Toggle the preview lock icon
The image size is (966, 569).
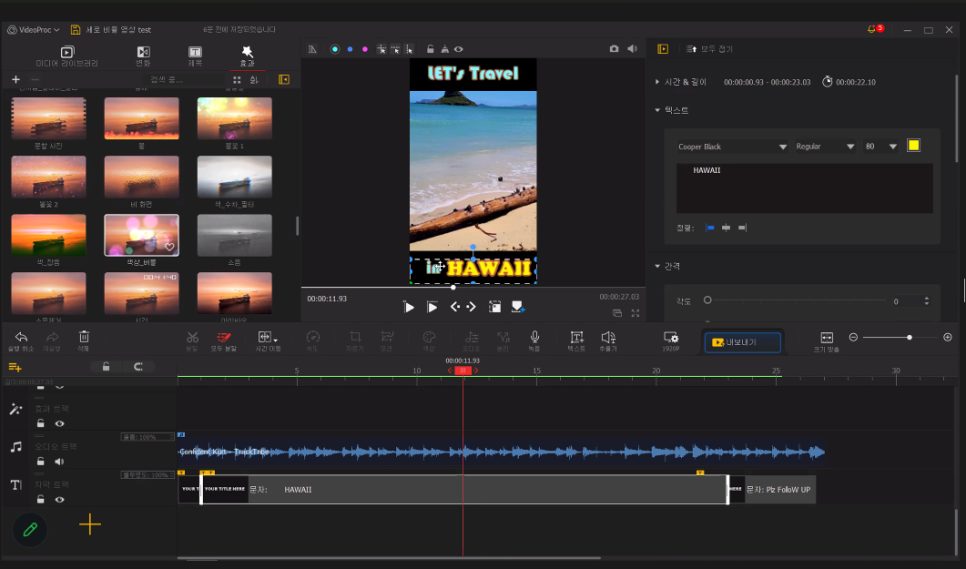(431, 49)
